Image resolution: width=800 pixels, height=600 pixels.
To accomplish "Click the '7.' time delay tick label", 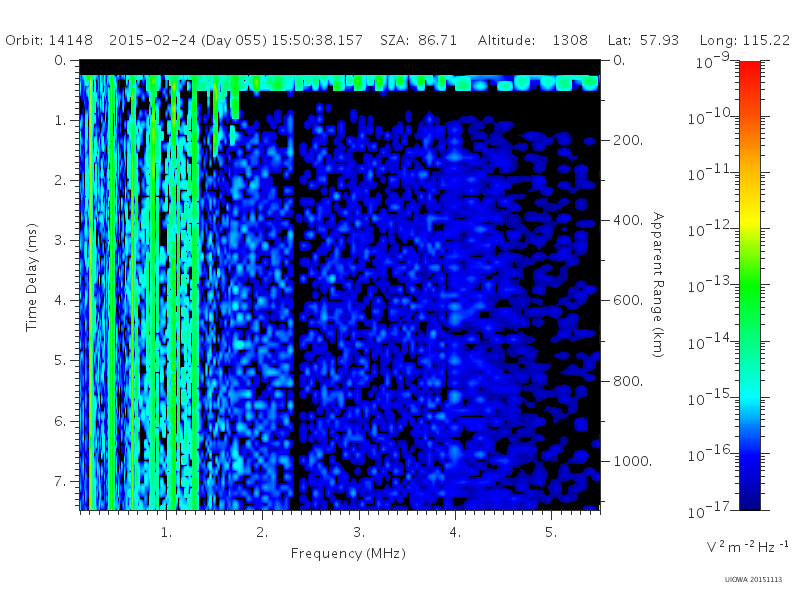I will 60,481.
